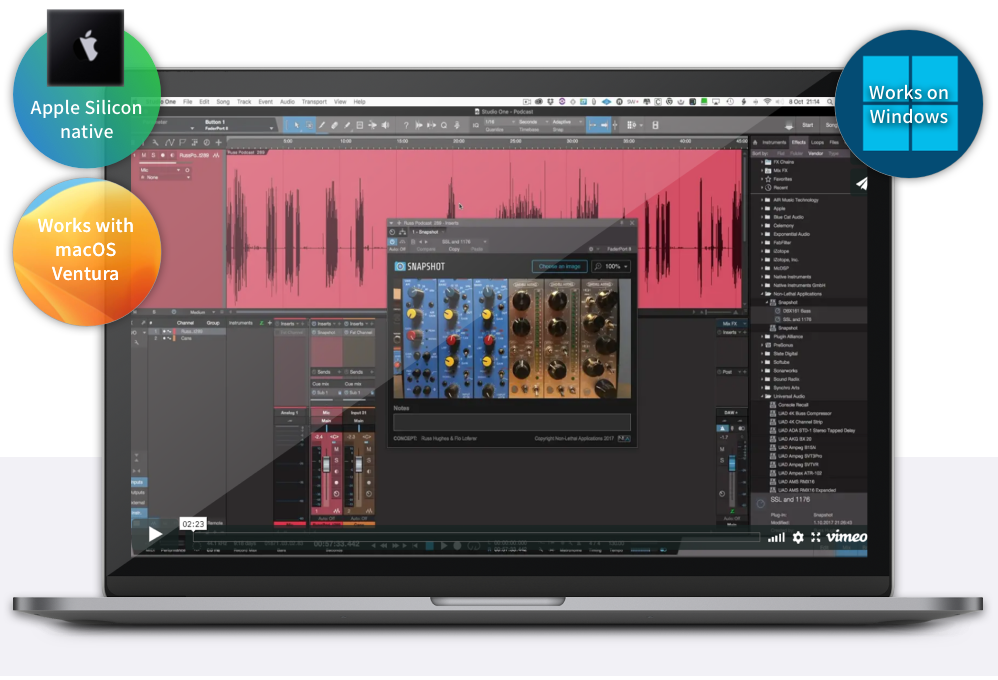Open the File menu
Viewport: 998px width, 680px height.
(188, 101)
